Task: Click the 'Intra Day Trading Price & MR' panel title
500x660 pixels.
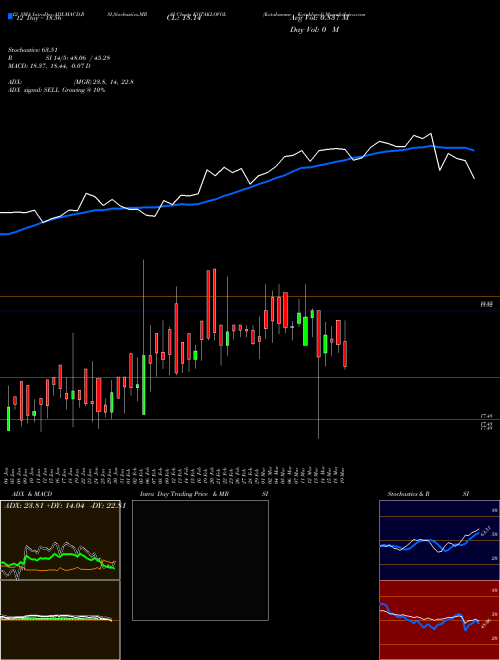Action: (184, 494)
